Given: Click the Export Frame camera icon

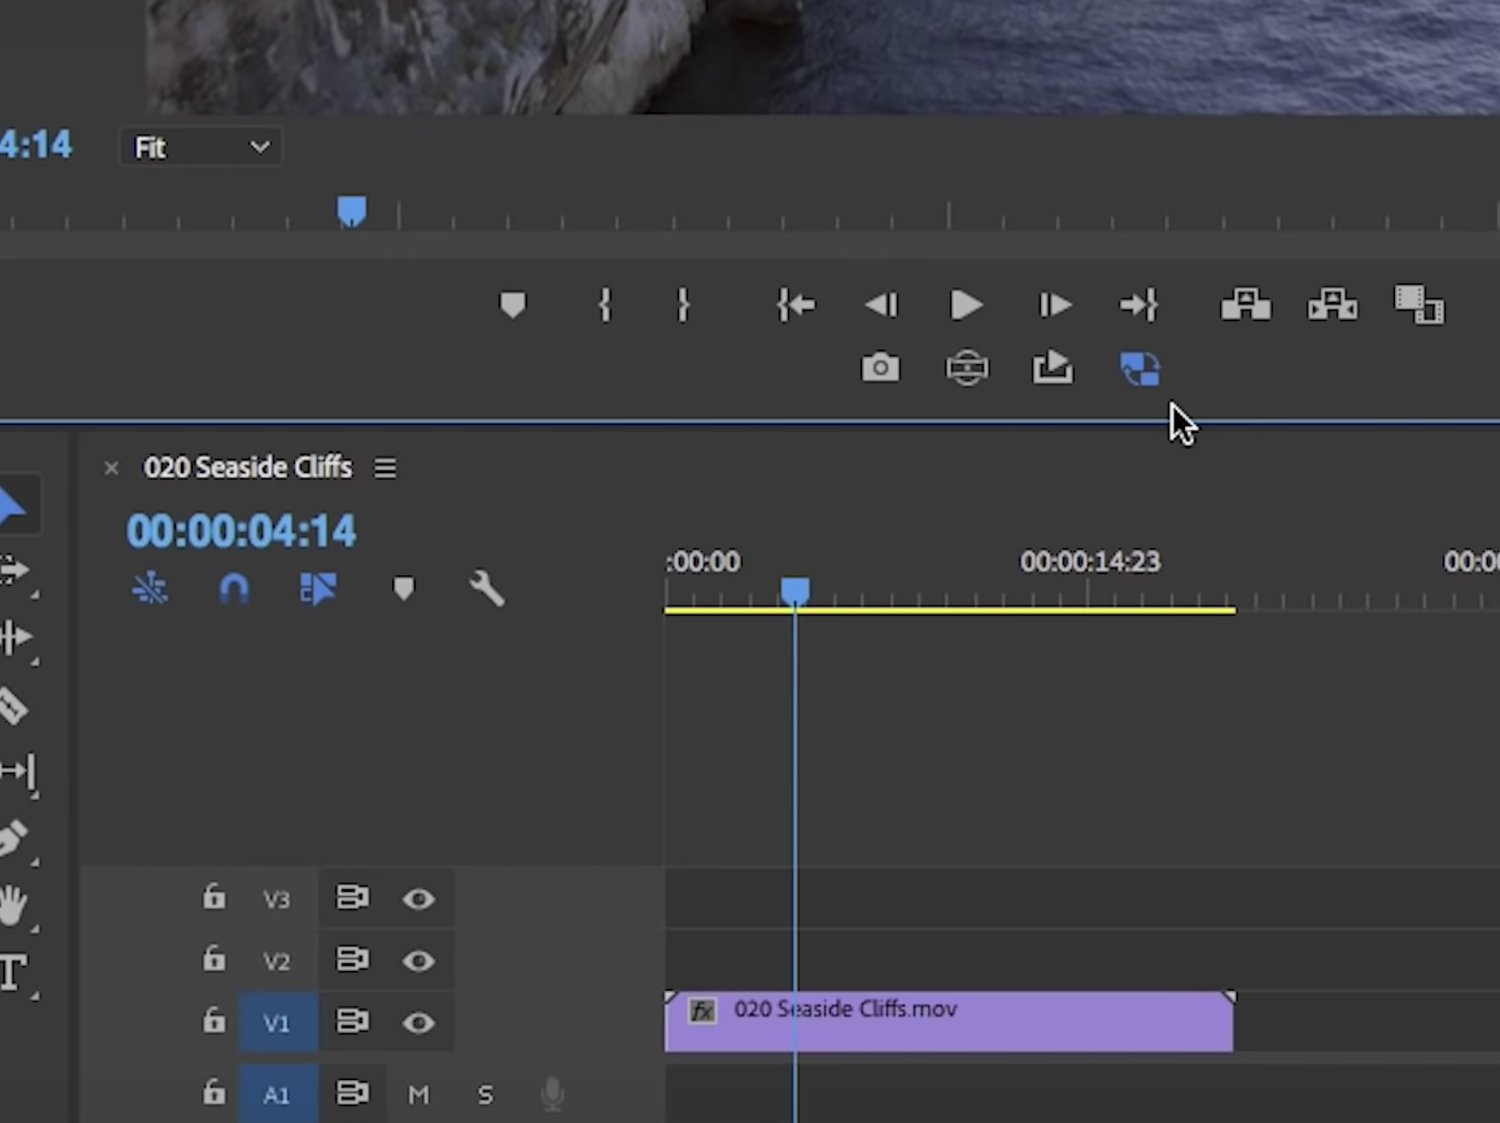Looking at the screenshot, I should (880, 368).
